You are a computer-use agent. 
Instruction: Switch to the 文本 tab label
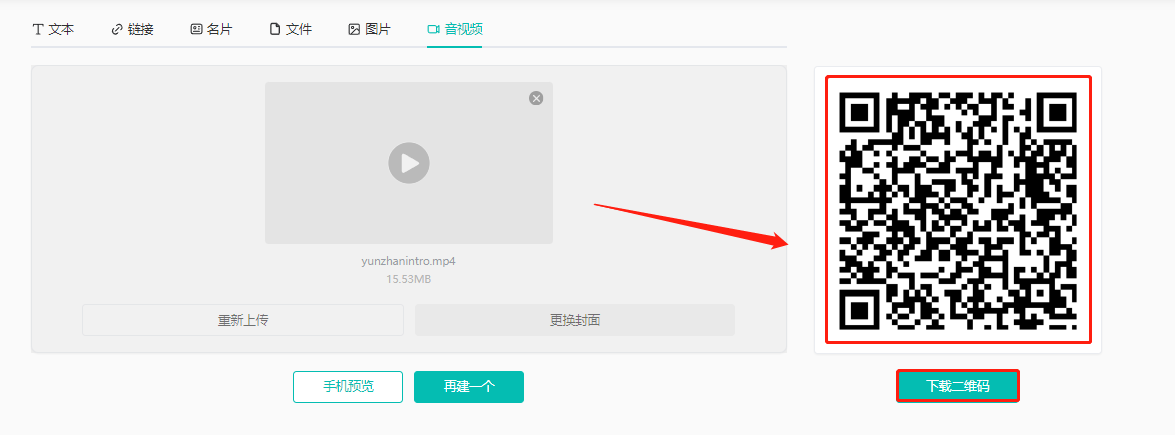point(61,30)
